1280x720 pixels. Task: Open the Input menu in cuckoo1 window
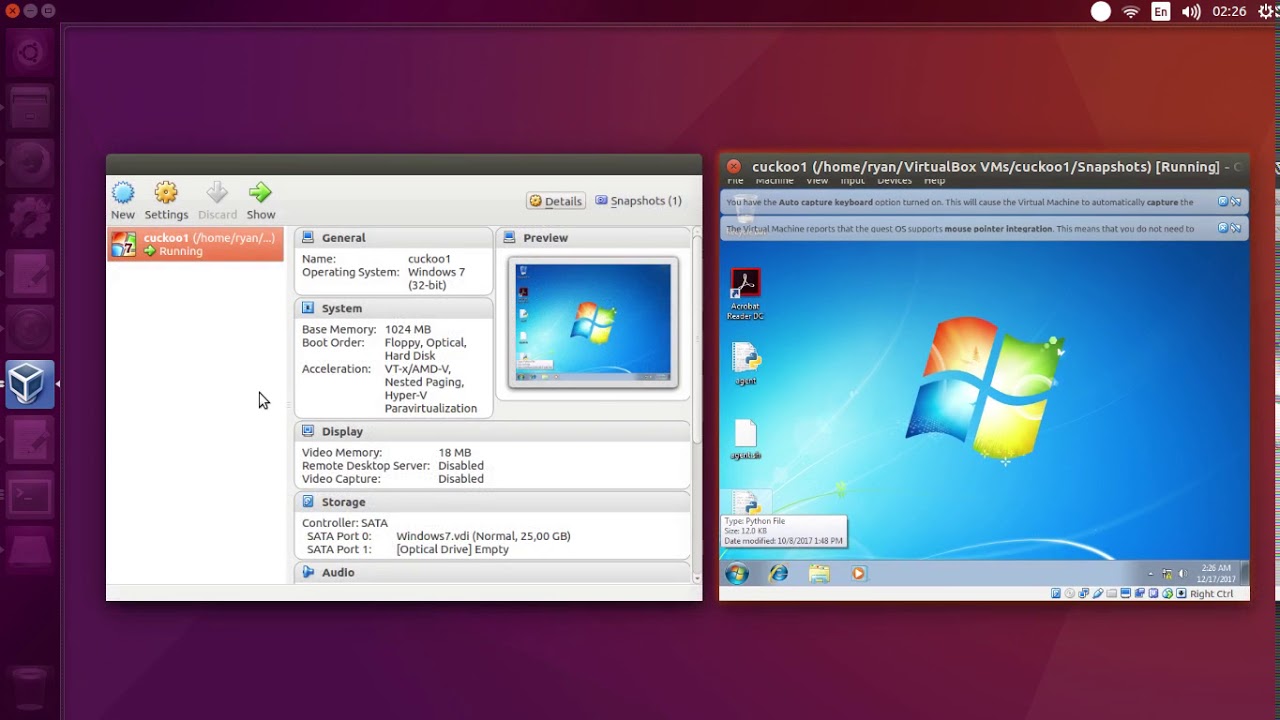tap(852, 181)
